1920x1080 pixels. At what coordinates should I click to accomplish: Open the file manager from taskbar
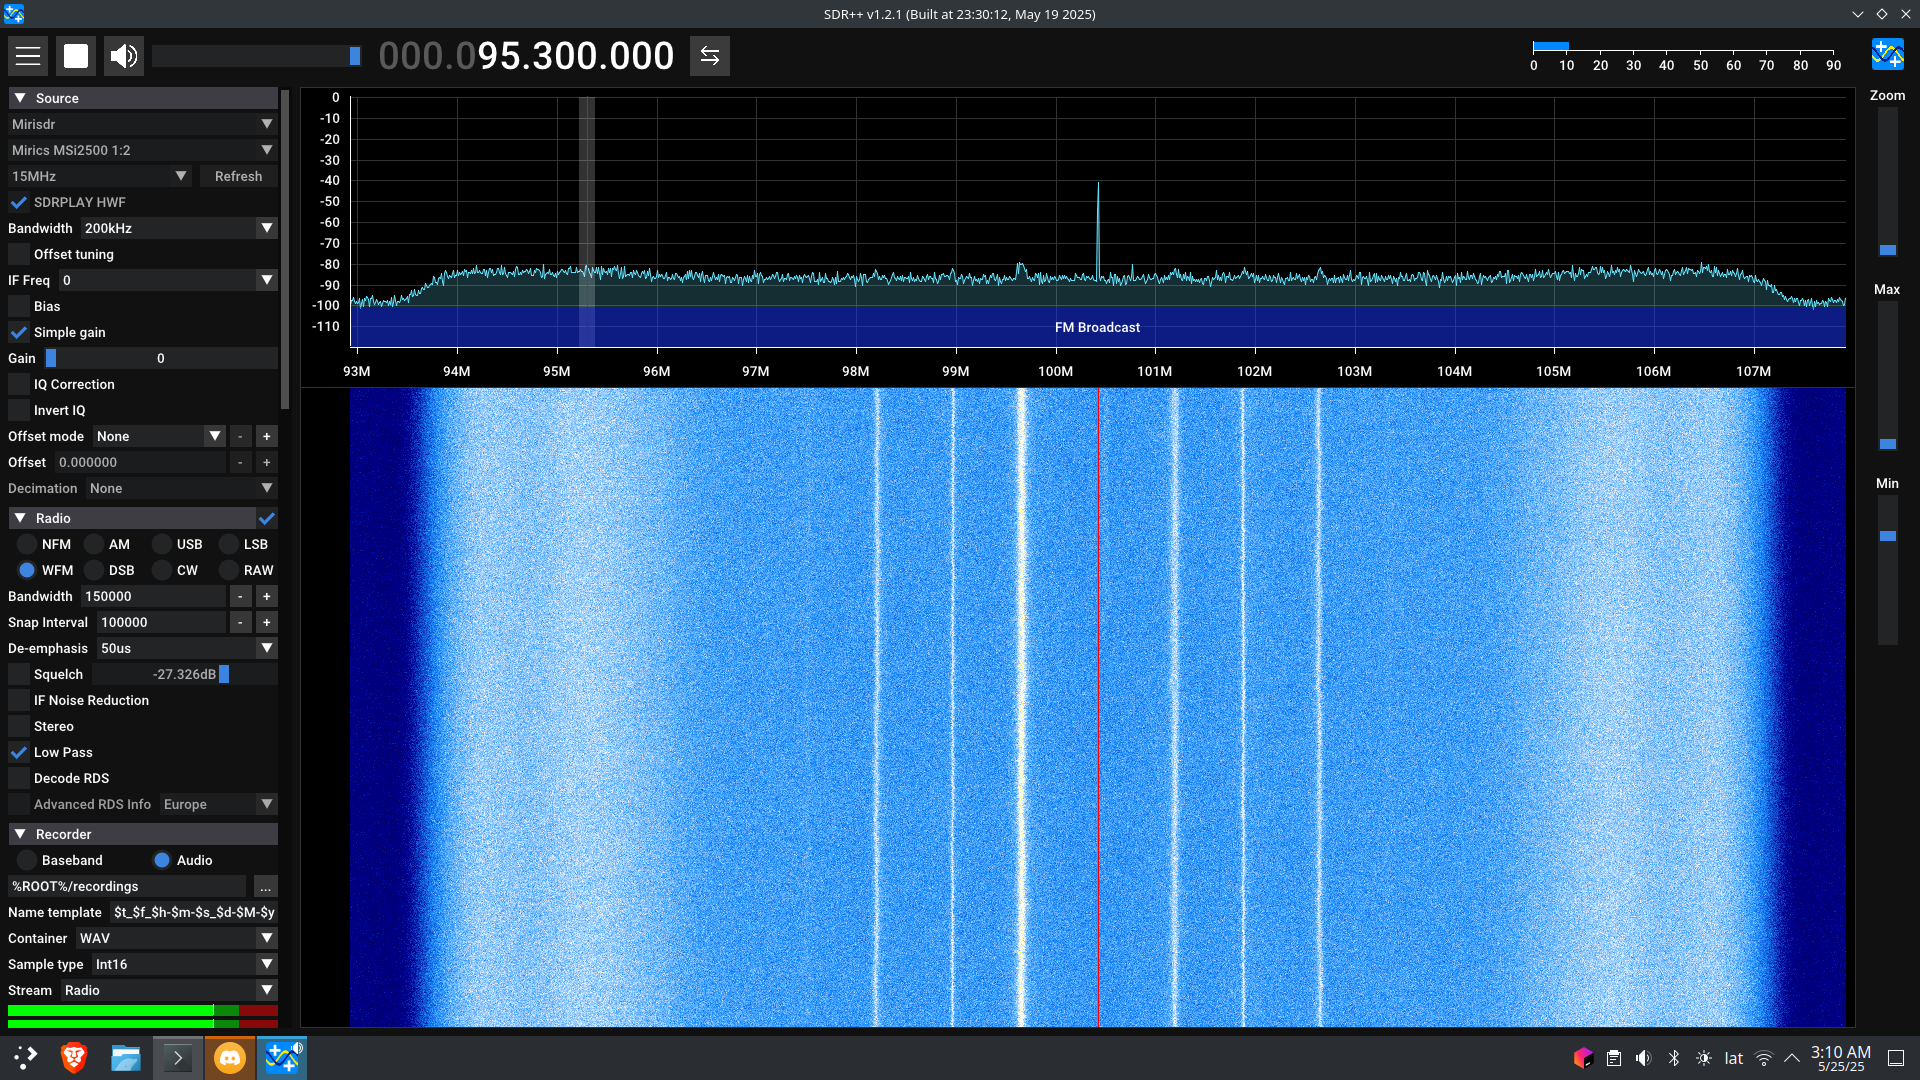click(x=126, y=1057)
